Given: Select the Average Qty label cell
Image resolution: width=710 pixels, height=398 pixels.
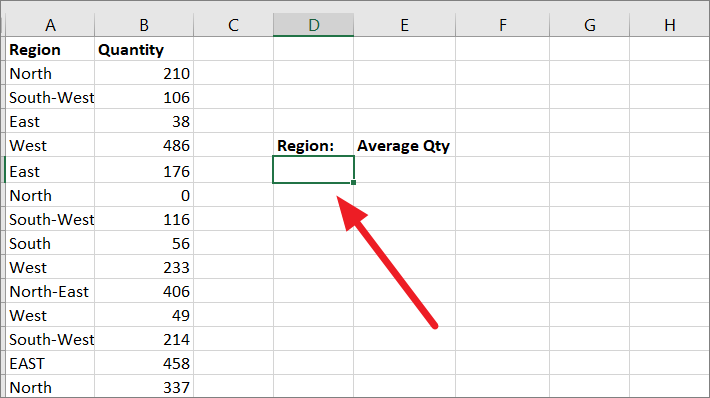Looking at the screenshot, I should point(404,145).
